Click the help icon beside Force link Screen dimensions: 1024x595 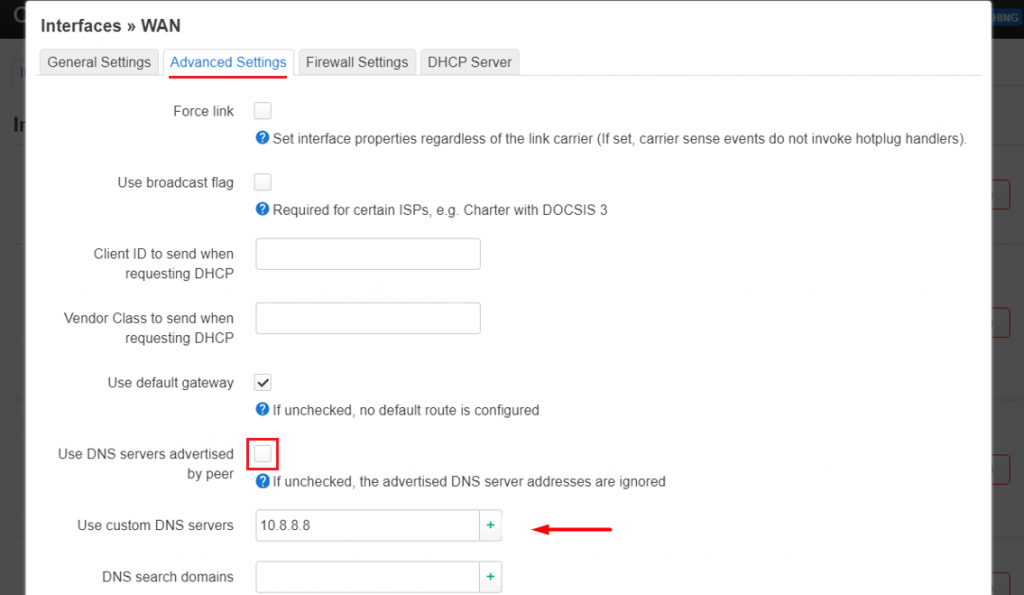click(262, 138)
